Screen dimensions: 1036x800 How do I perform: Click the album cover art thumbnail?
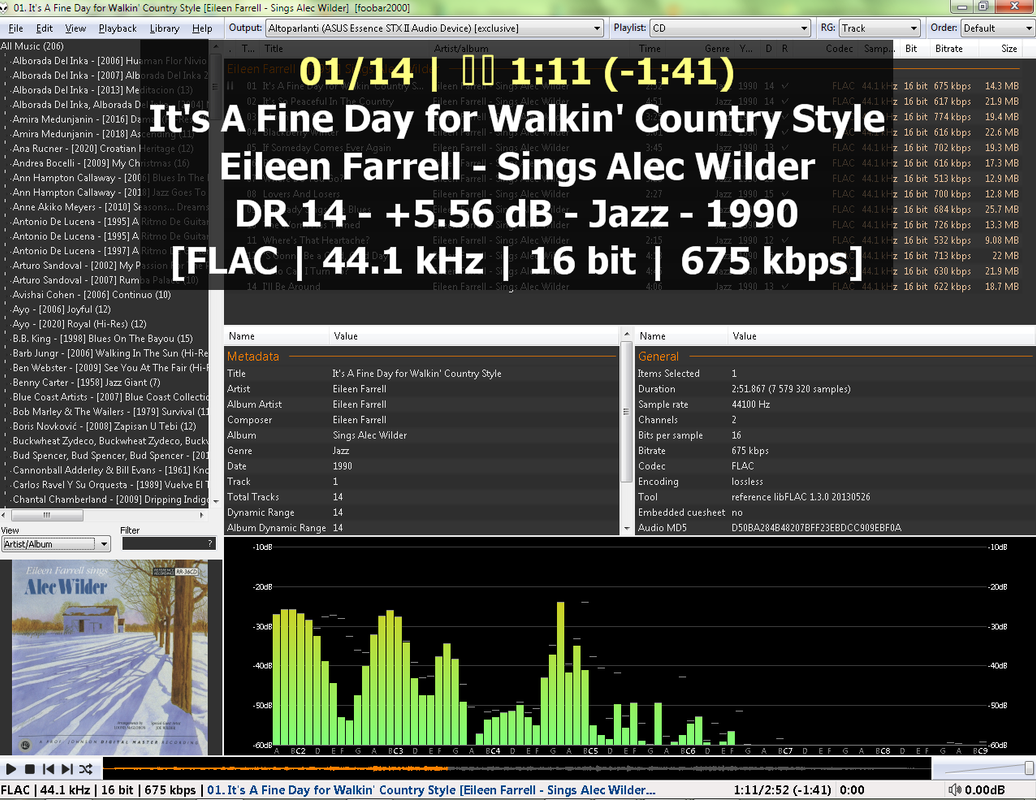coord(110,657)
